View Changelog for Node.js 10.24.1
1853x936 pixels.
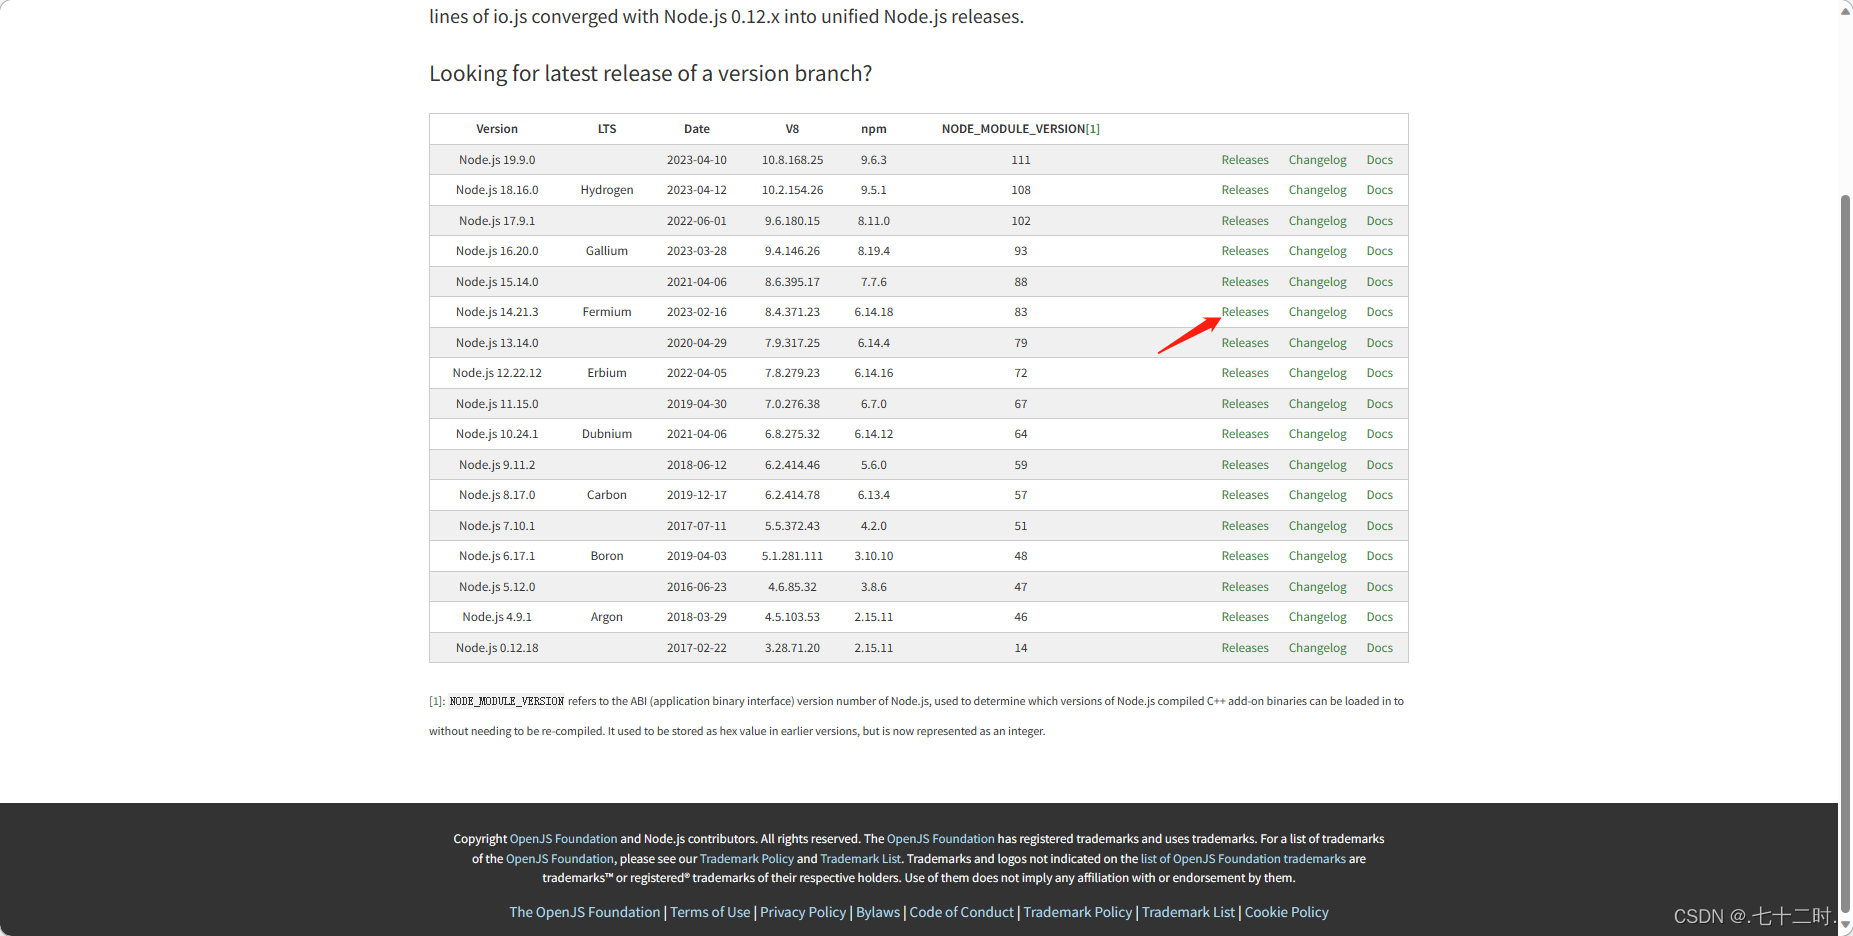1317,434
